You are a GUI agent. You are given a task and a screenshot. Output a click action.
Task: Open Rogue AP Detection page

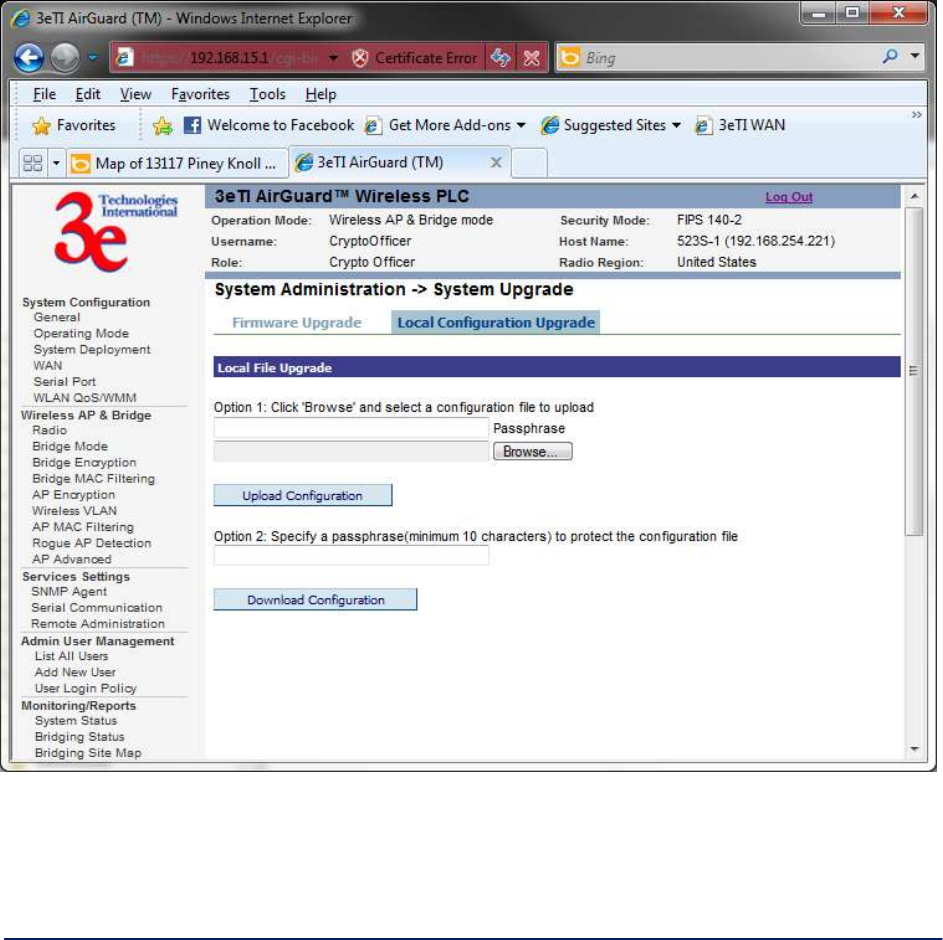click(91, 543)
